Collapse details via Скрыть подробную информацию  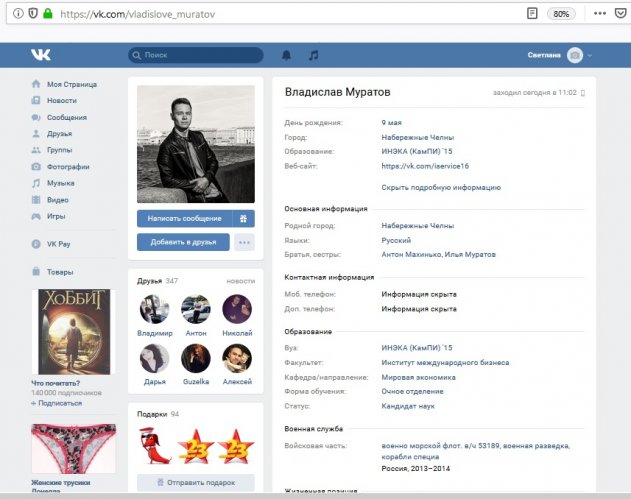coord(441,187)
